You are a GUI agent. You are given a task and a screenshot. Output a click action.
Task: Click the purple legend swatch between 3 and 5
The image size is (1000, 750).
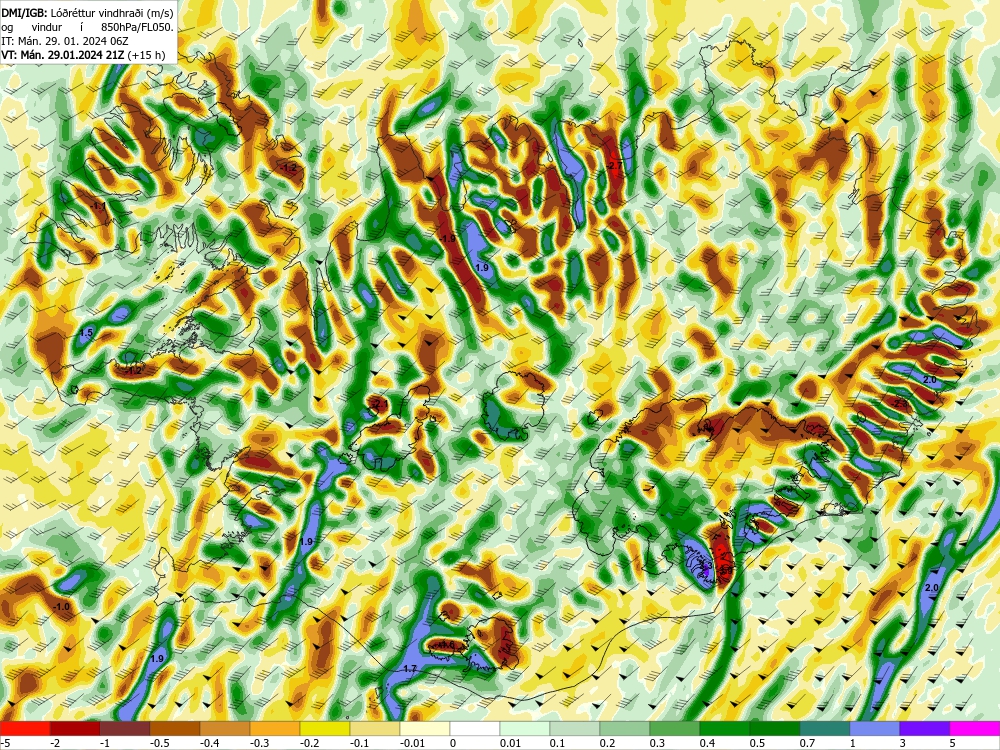(925, 728)
